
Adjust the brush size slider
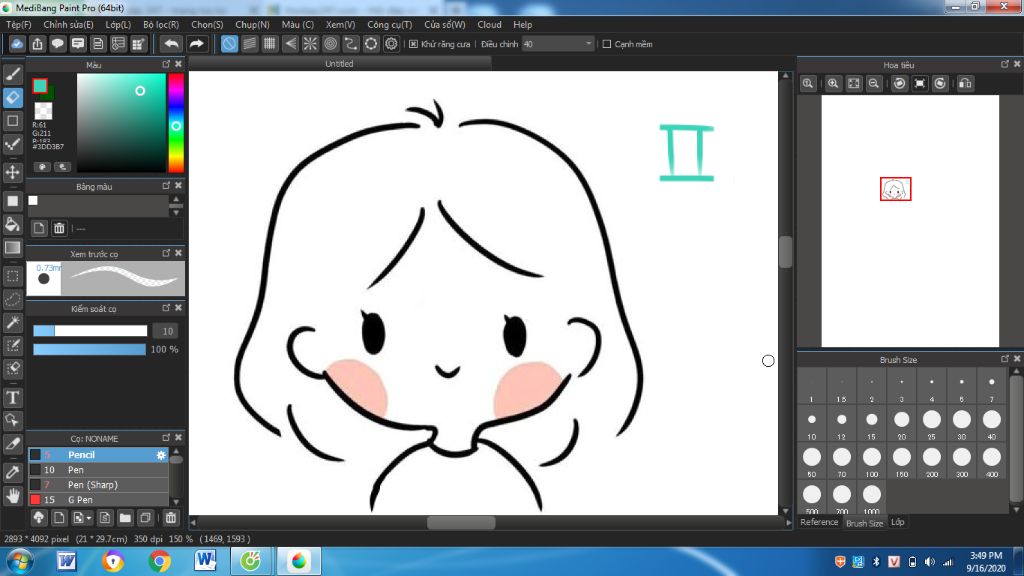[x=90, y=331]
